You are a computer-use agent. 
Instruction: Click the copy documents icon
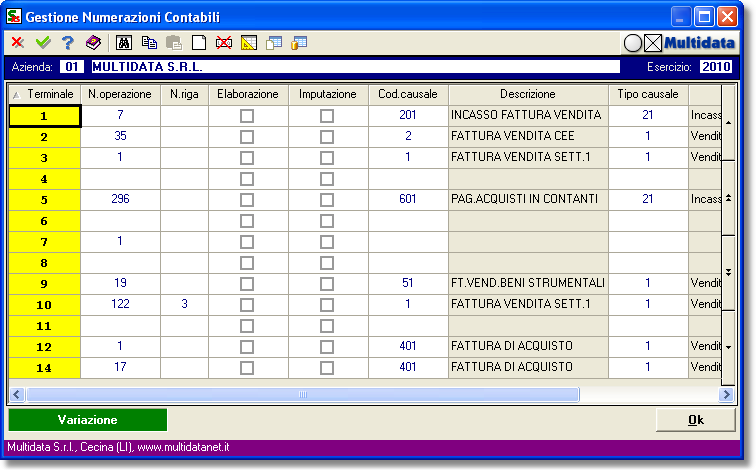[149, 43]
